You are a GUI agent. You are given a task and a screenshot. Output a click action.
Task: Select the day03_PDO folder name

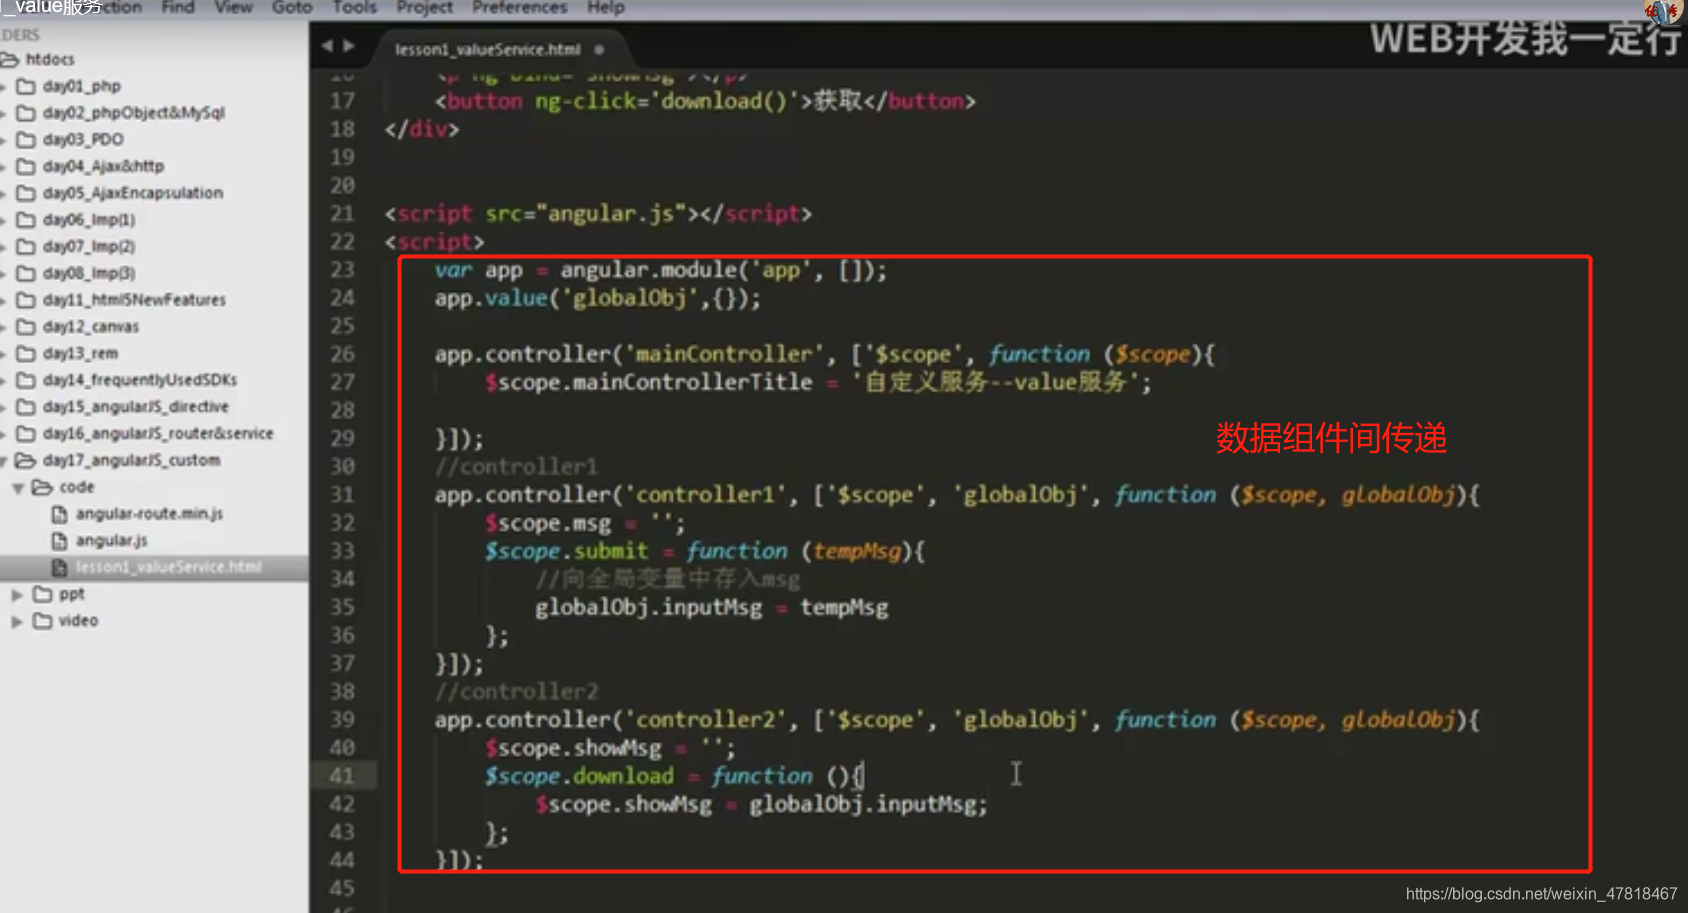(x=84, y=140)
